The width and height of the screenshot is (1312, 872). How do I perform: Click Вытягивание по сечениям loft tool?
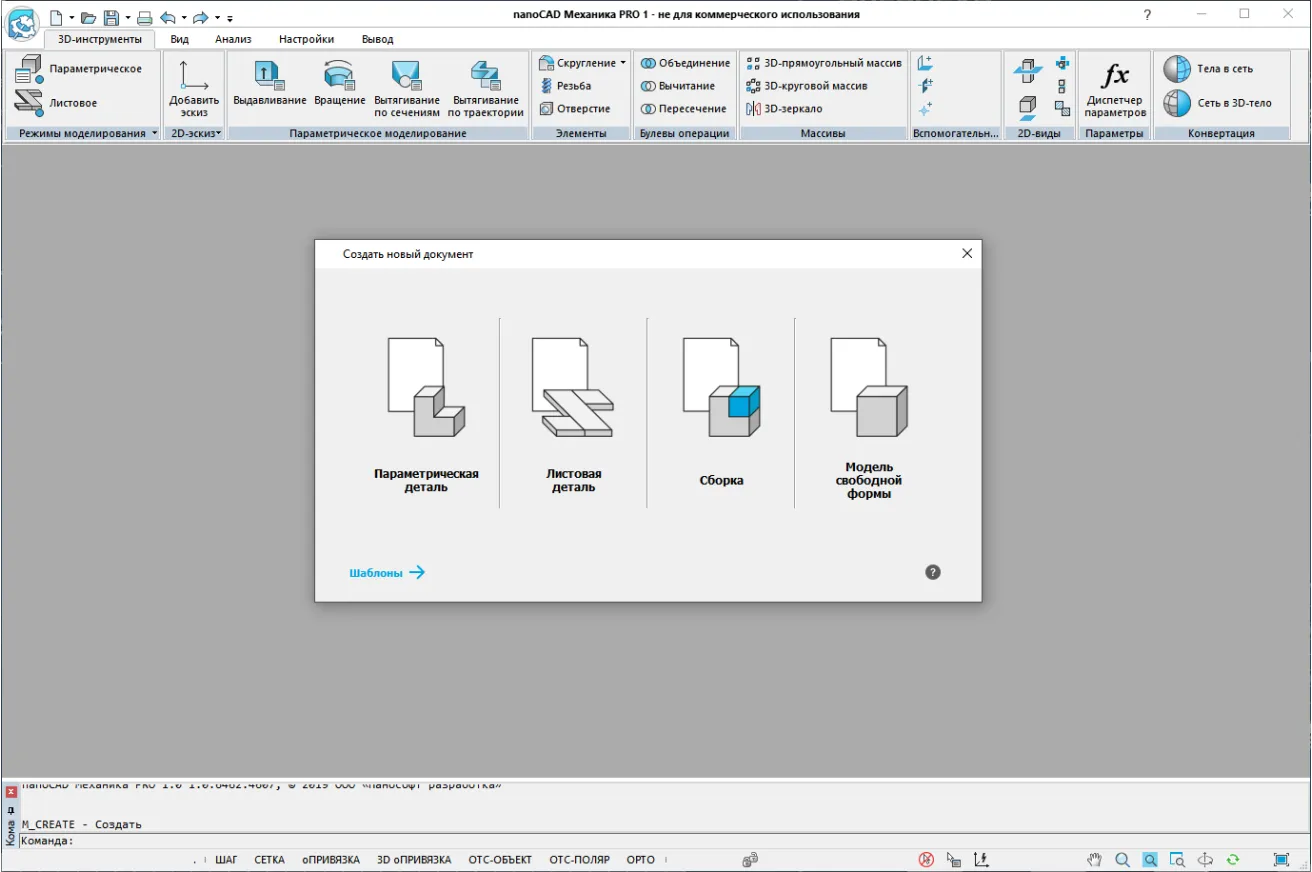coord(407,75)
